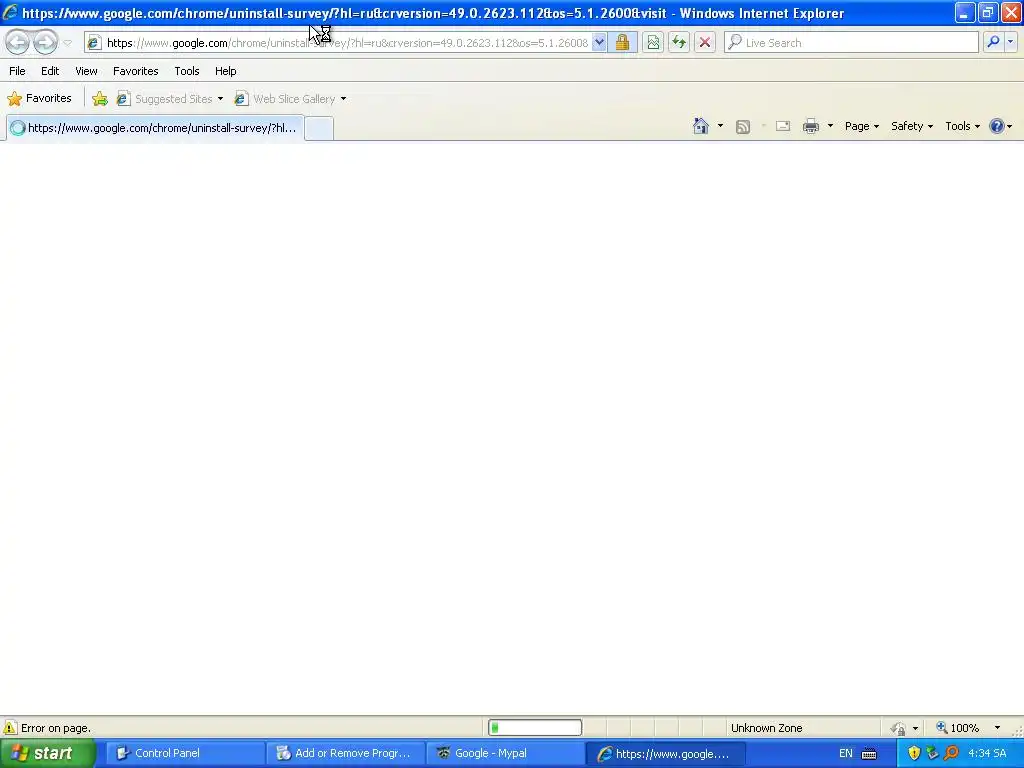Image resolution: width=1024 pixels, height=768 pixels.
Task: Open the search provider dropdown arrow
Action: point(1010,42)
